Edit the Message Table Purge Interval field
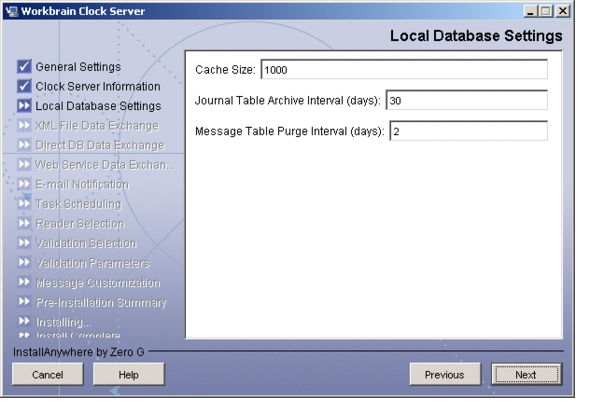591x415 pixels. tap(469, 131)
